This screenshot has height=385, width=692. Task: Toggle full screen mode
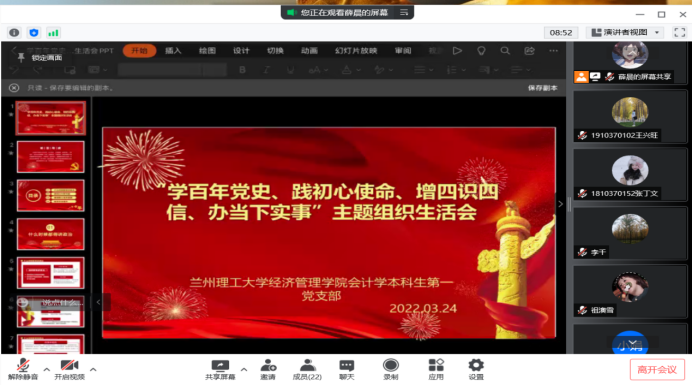[680, 32]
